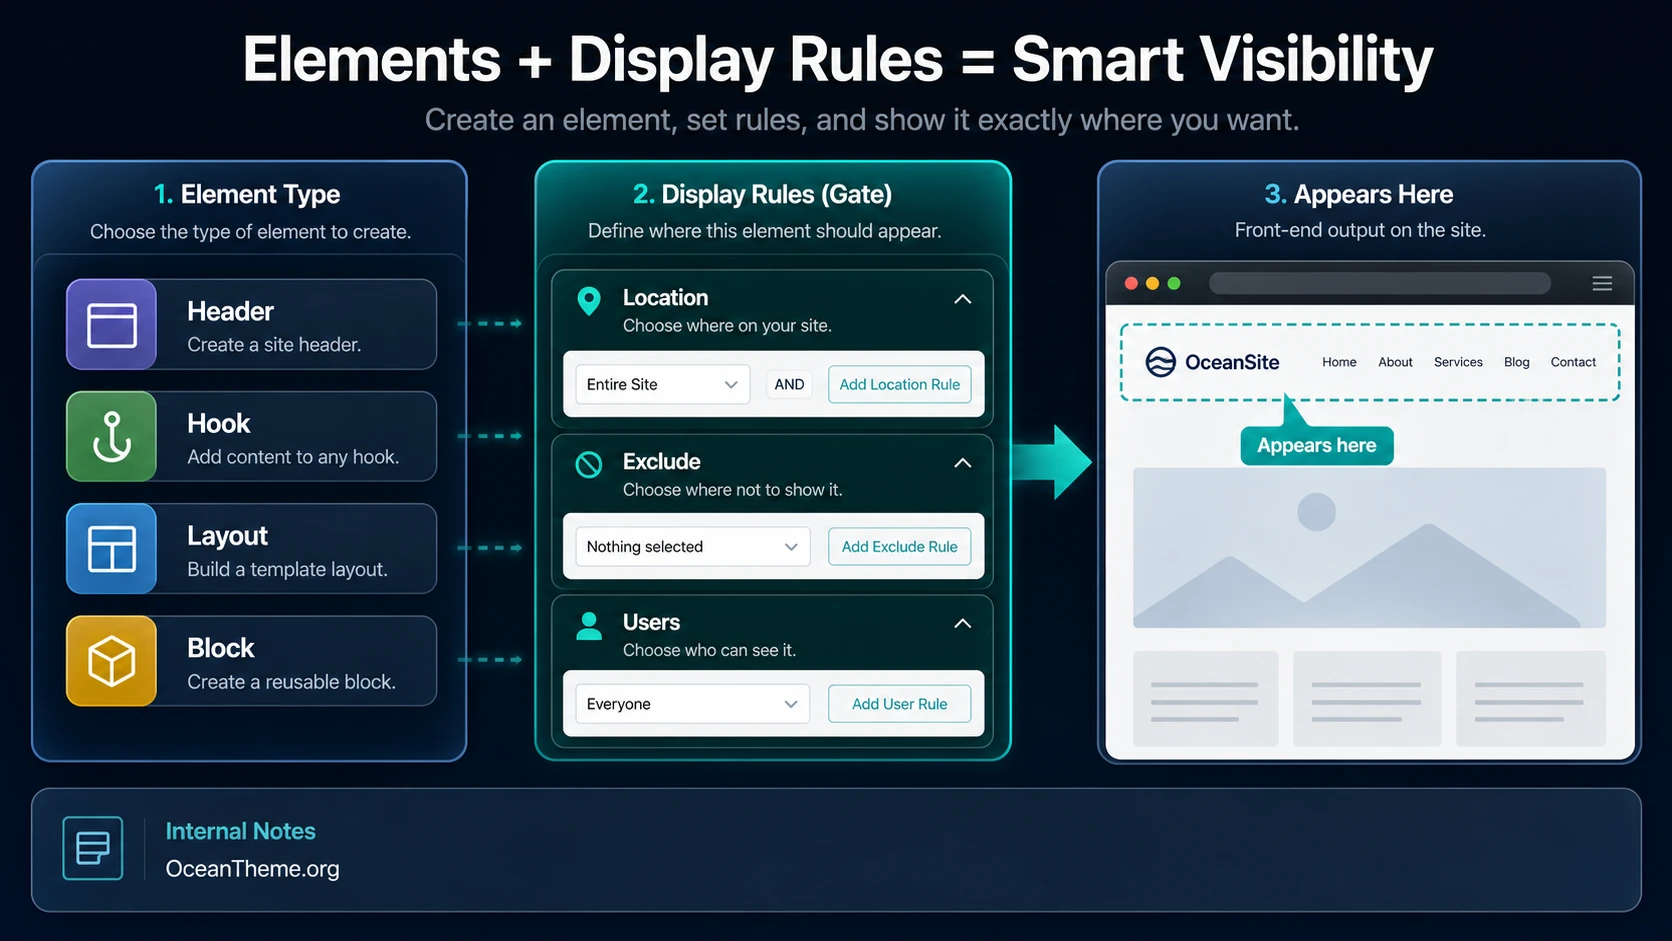This screenshot has width=1672, height=941.
Task: Click the '1. Element Type' heading
Action: point(247,194)
